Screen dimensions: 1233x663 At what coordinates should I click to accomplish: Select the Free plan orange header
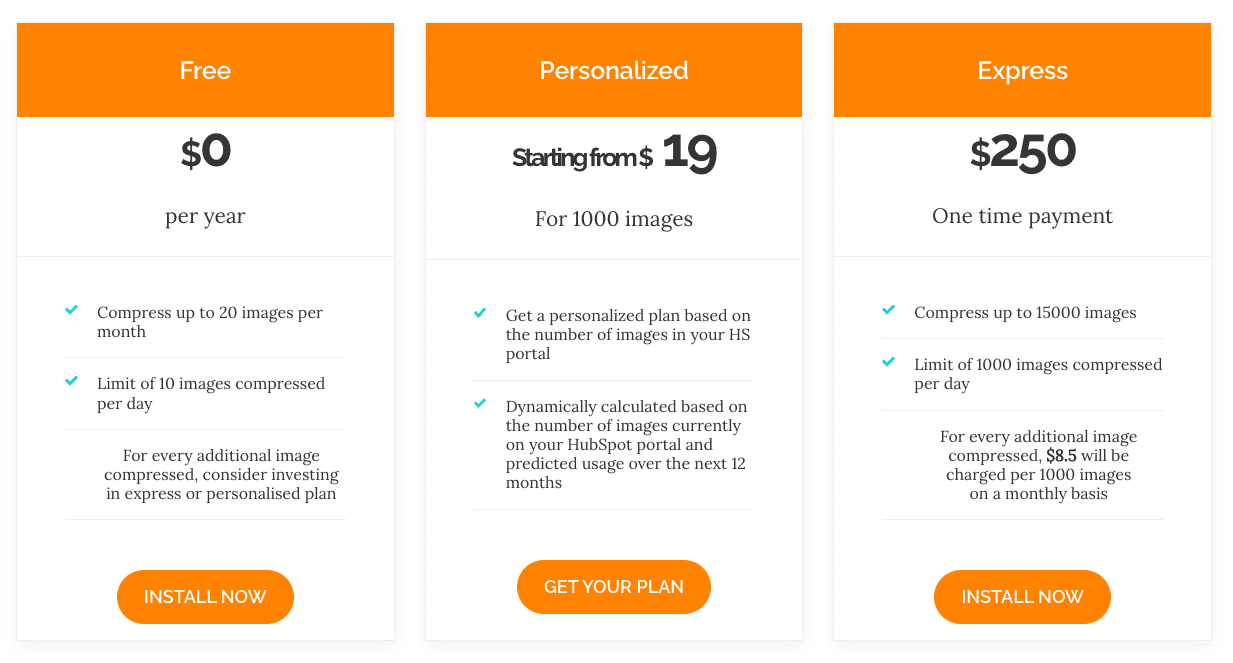tap(205, 70)
